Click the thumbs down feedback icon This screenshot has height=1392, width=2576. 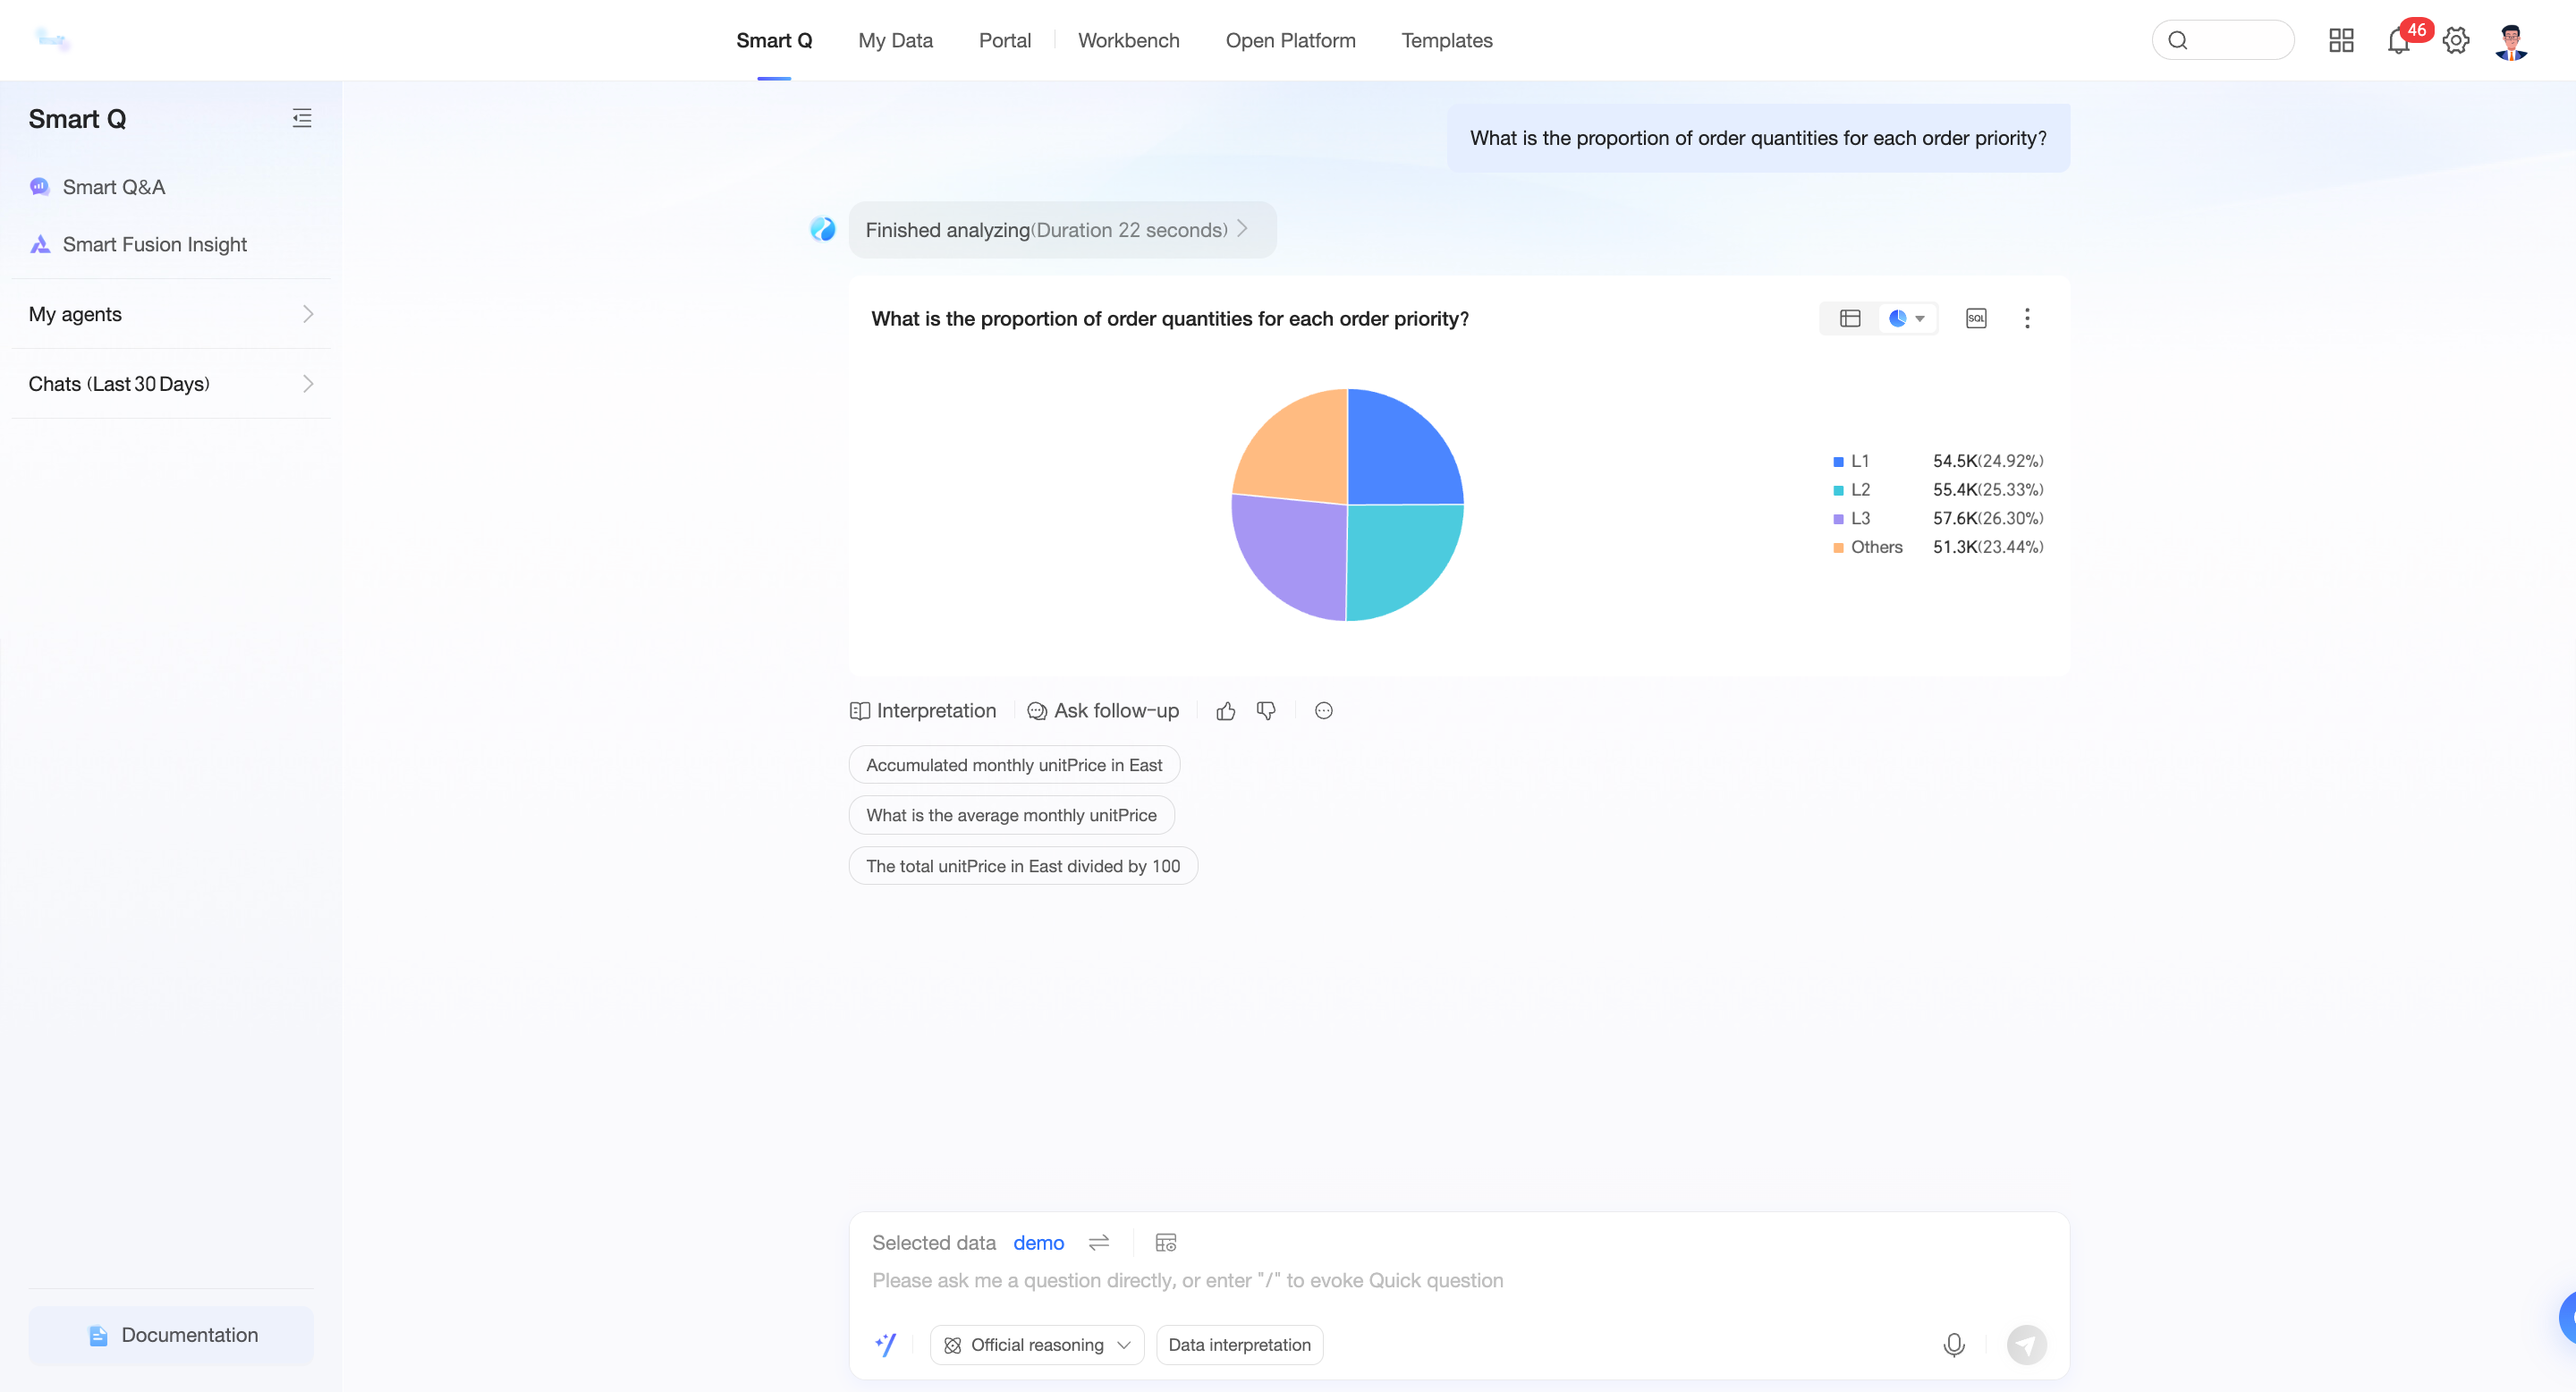click(x=1266, y=711)
